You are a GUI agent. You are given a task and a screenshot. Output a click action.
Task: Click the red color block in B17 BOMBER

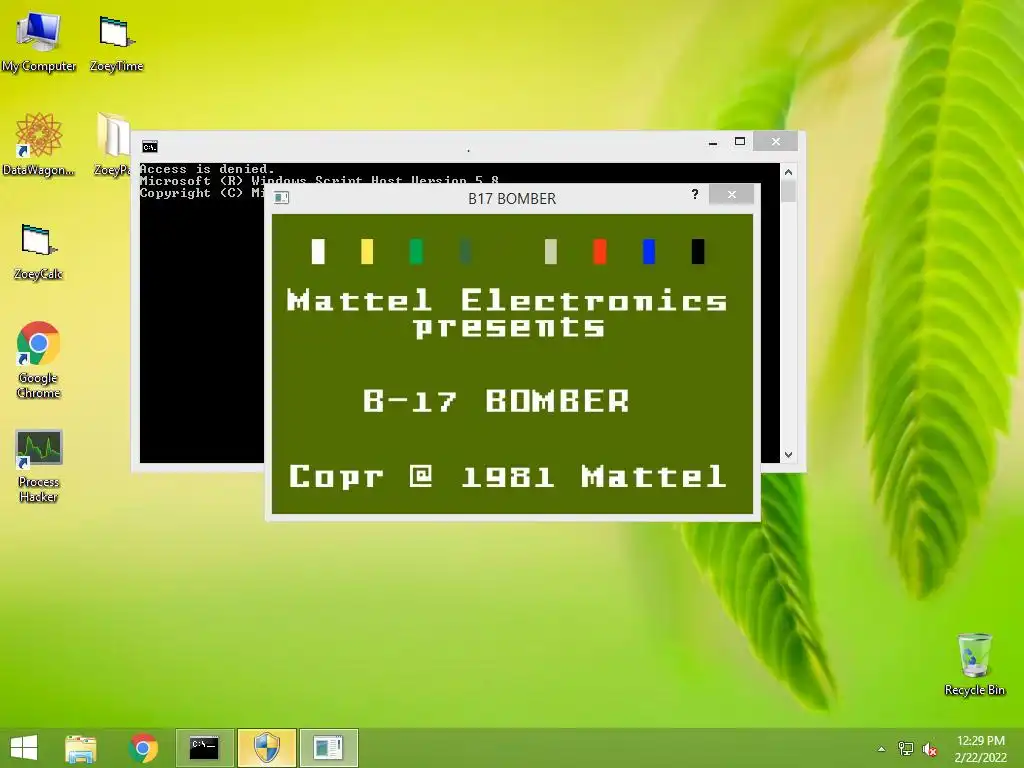click(x=600, y=251)
